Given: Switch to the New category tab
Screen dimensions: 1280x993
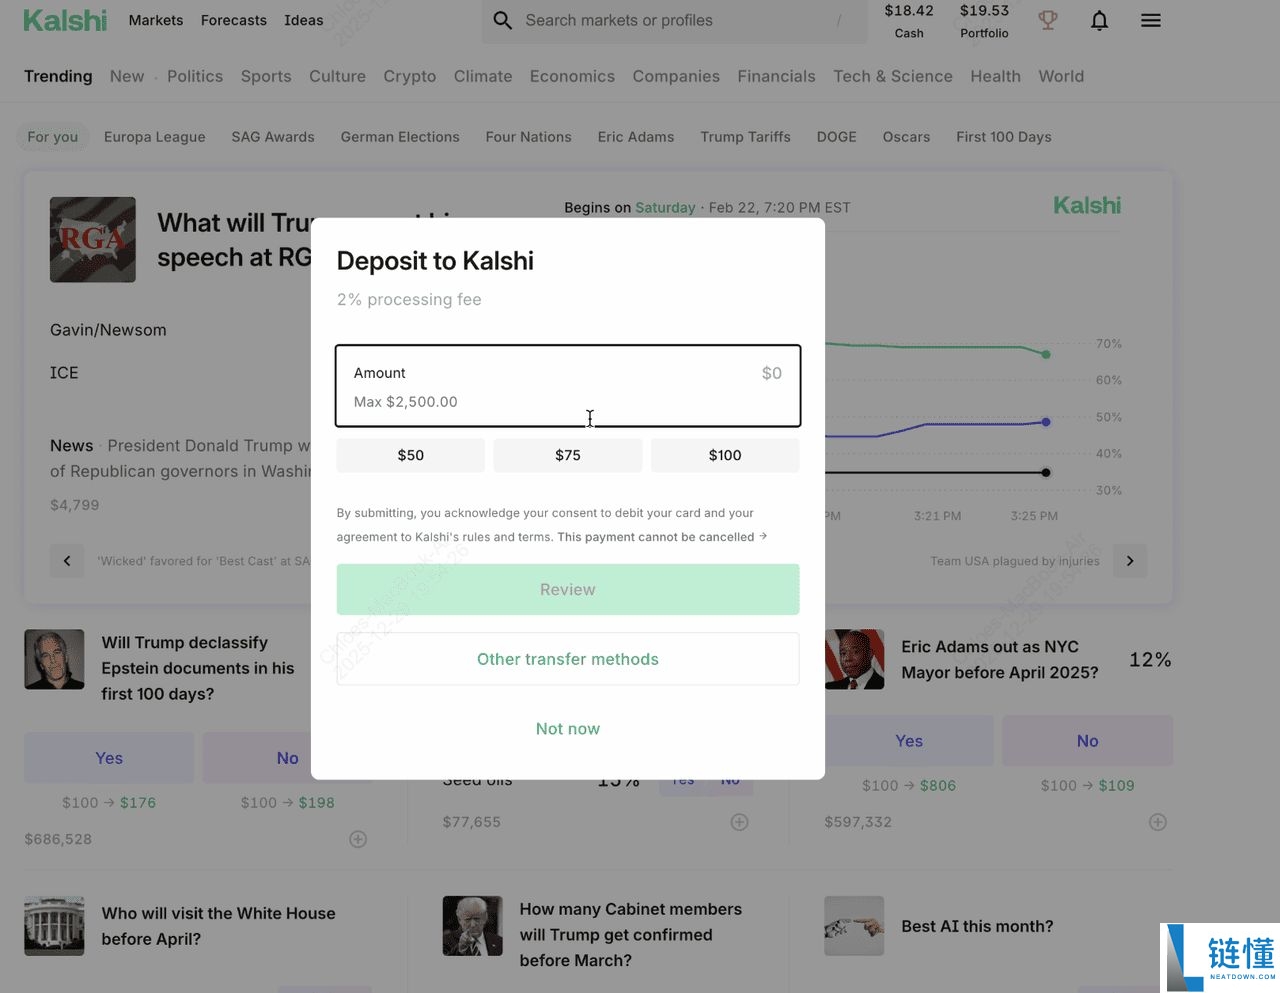Looking at the screenshot, I should tap(127, 76).
